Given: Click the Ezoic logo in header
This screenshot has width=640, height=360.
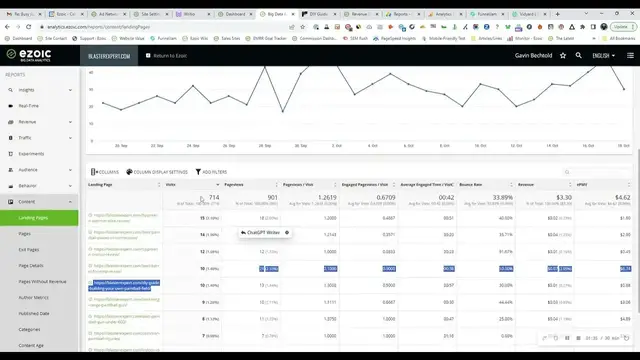Looking at the screenshot, I should coord(29,55).
